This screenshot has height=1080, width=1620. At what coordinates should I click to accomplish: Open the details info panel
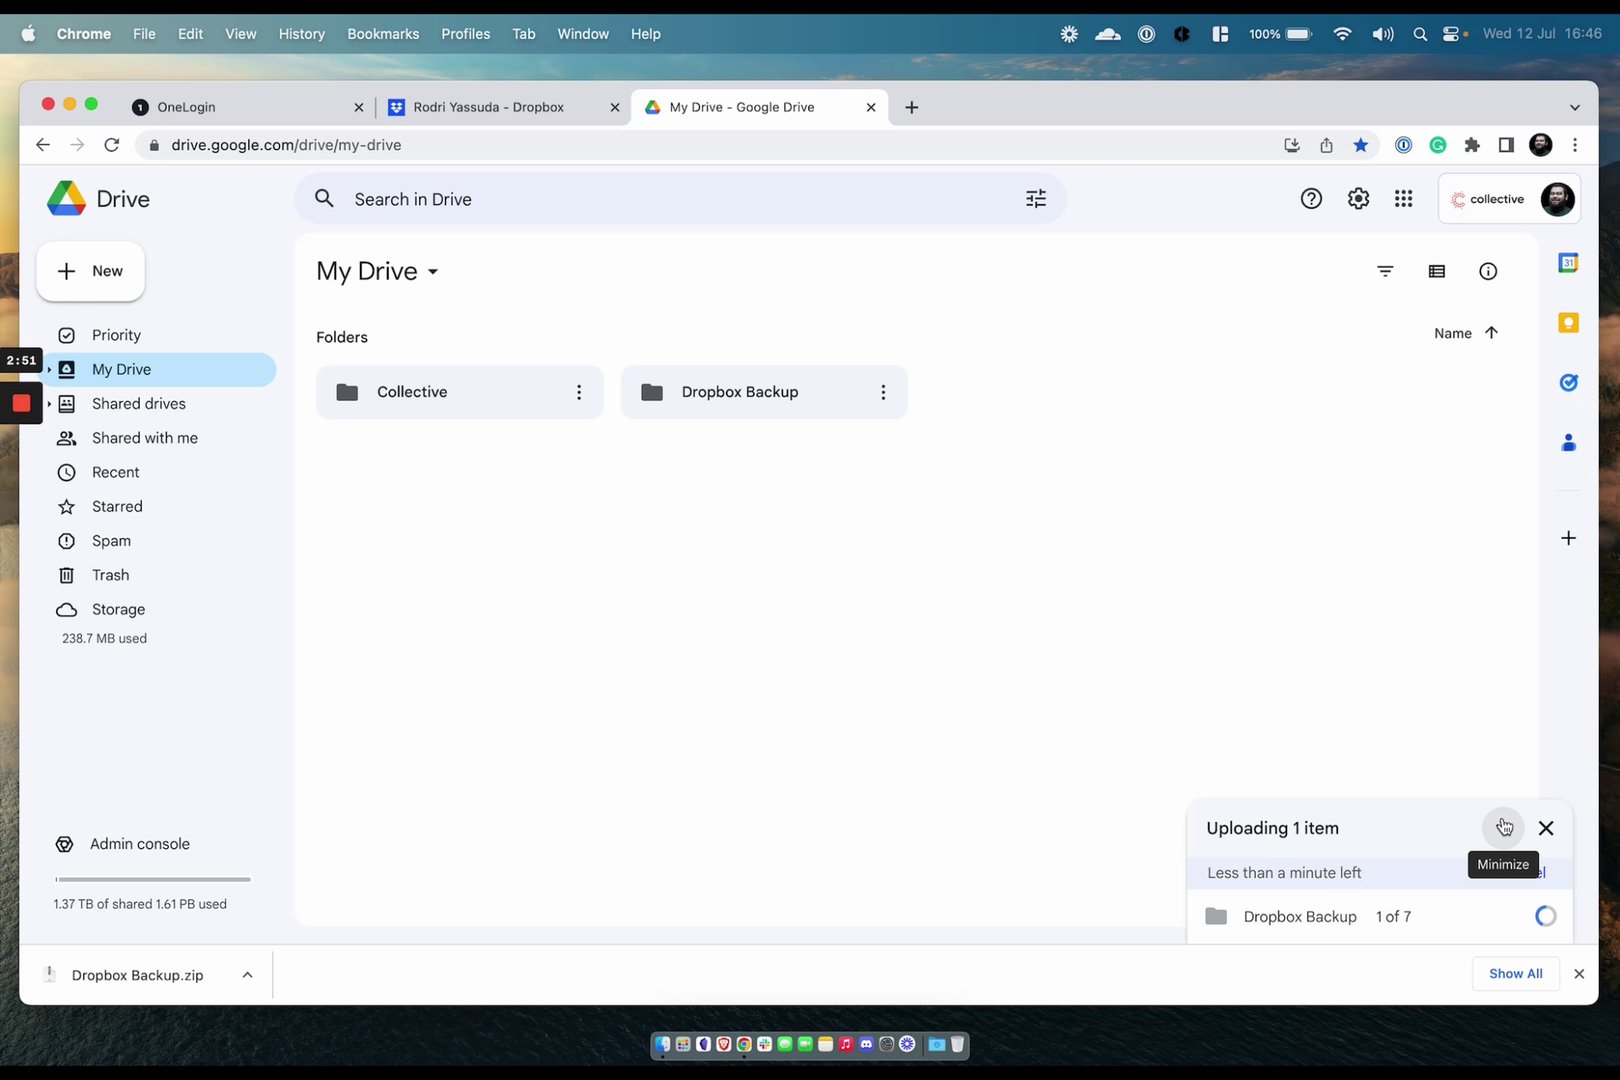(1488, 271)
